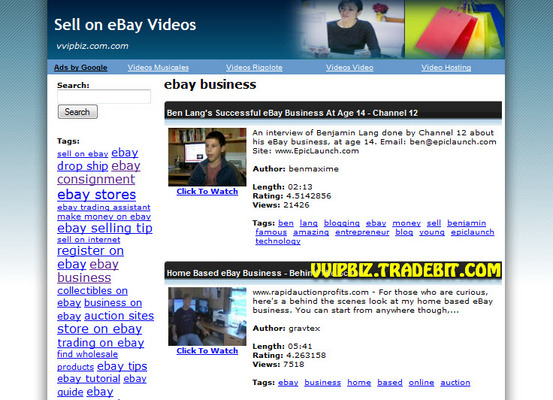
Task: Click the 'home' tag in second video
Action: (359, 383)
